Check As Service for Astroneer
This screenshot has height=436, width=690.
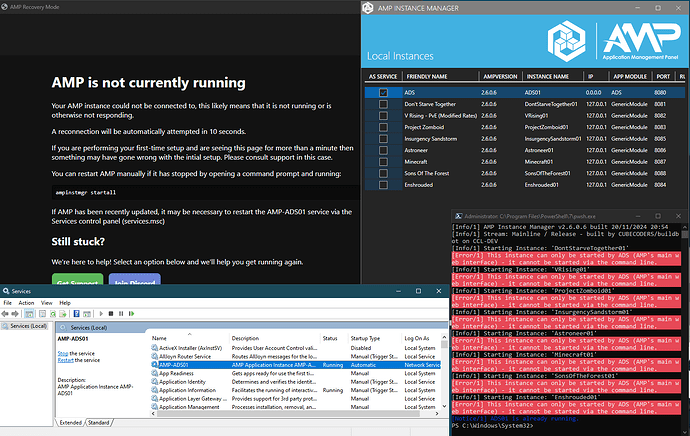pyautogui.click(x=383, y=150)
